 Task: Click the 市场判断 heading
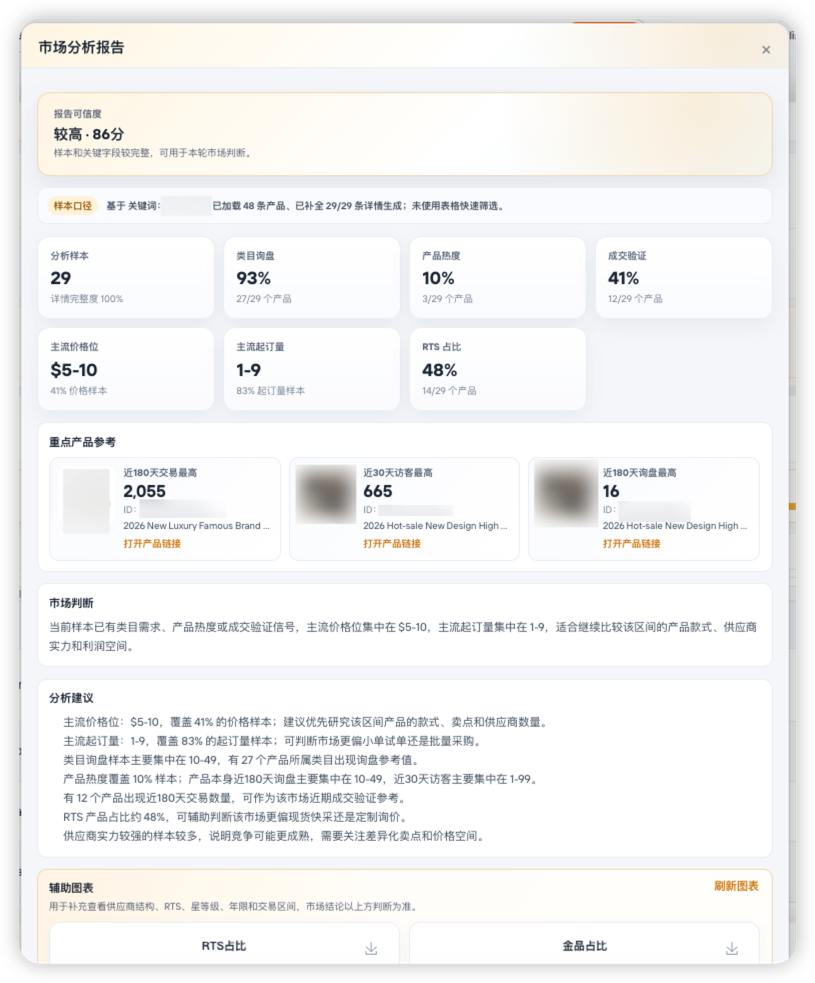point(71,603)
